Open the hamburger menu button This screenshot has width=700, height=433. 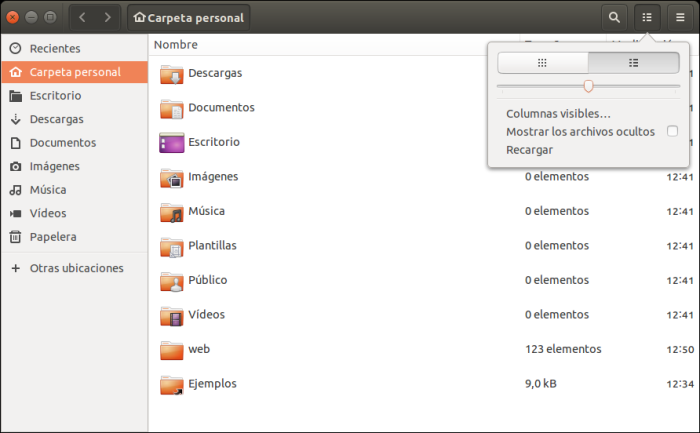pos(680,17)
